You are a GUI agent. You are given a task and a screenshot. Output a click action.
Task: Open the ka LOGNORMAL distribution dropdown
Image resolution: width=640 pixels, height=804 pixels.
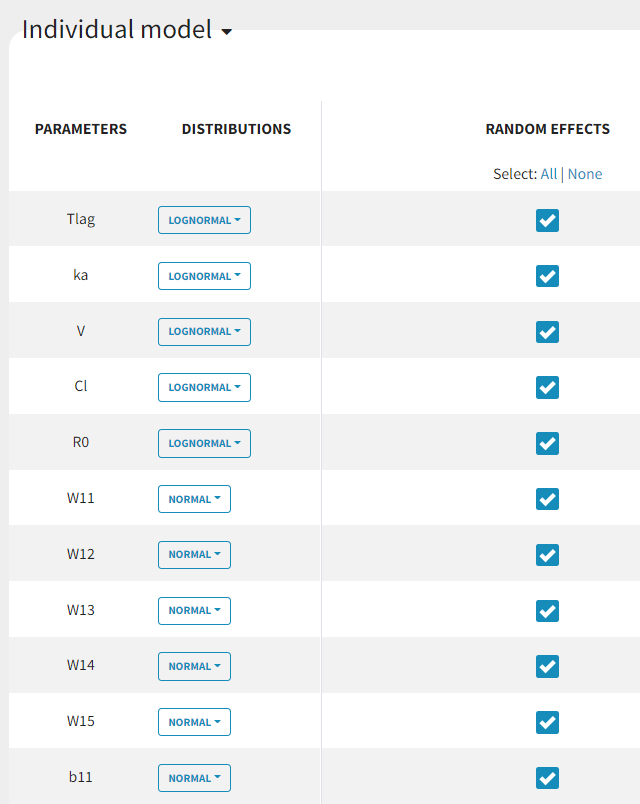pos(204,276)
